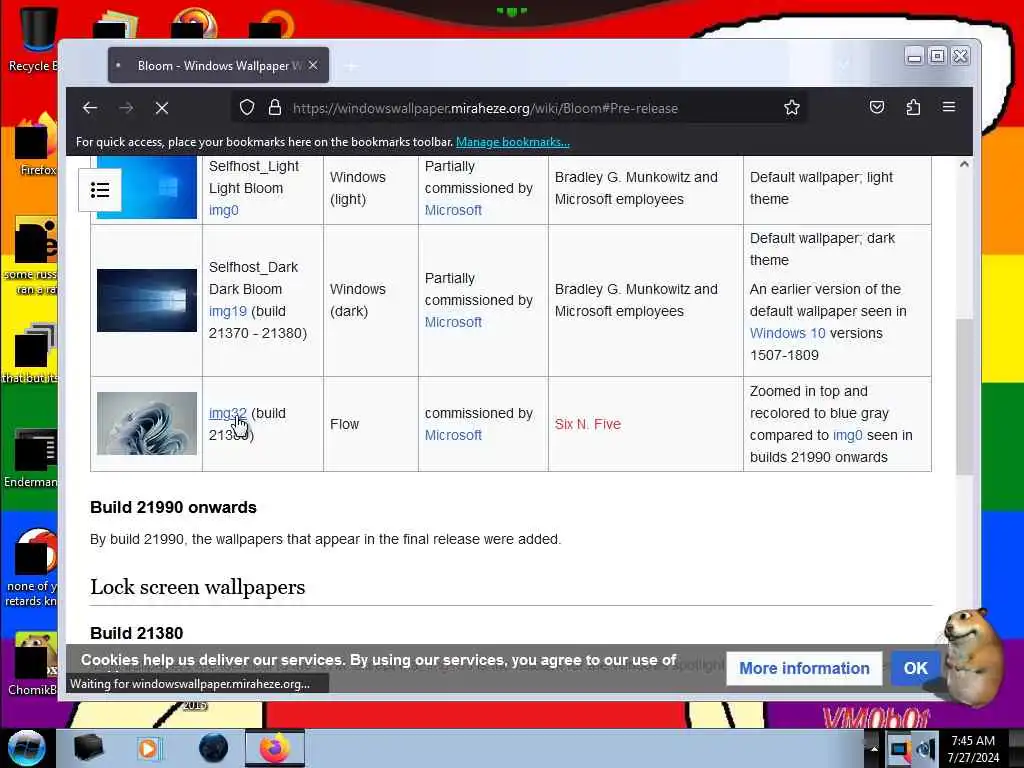Open the Firefox hamburger menu
Screen dimensions: 1024x768
click(x=949, y=107)
